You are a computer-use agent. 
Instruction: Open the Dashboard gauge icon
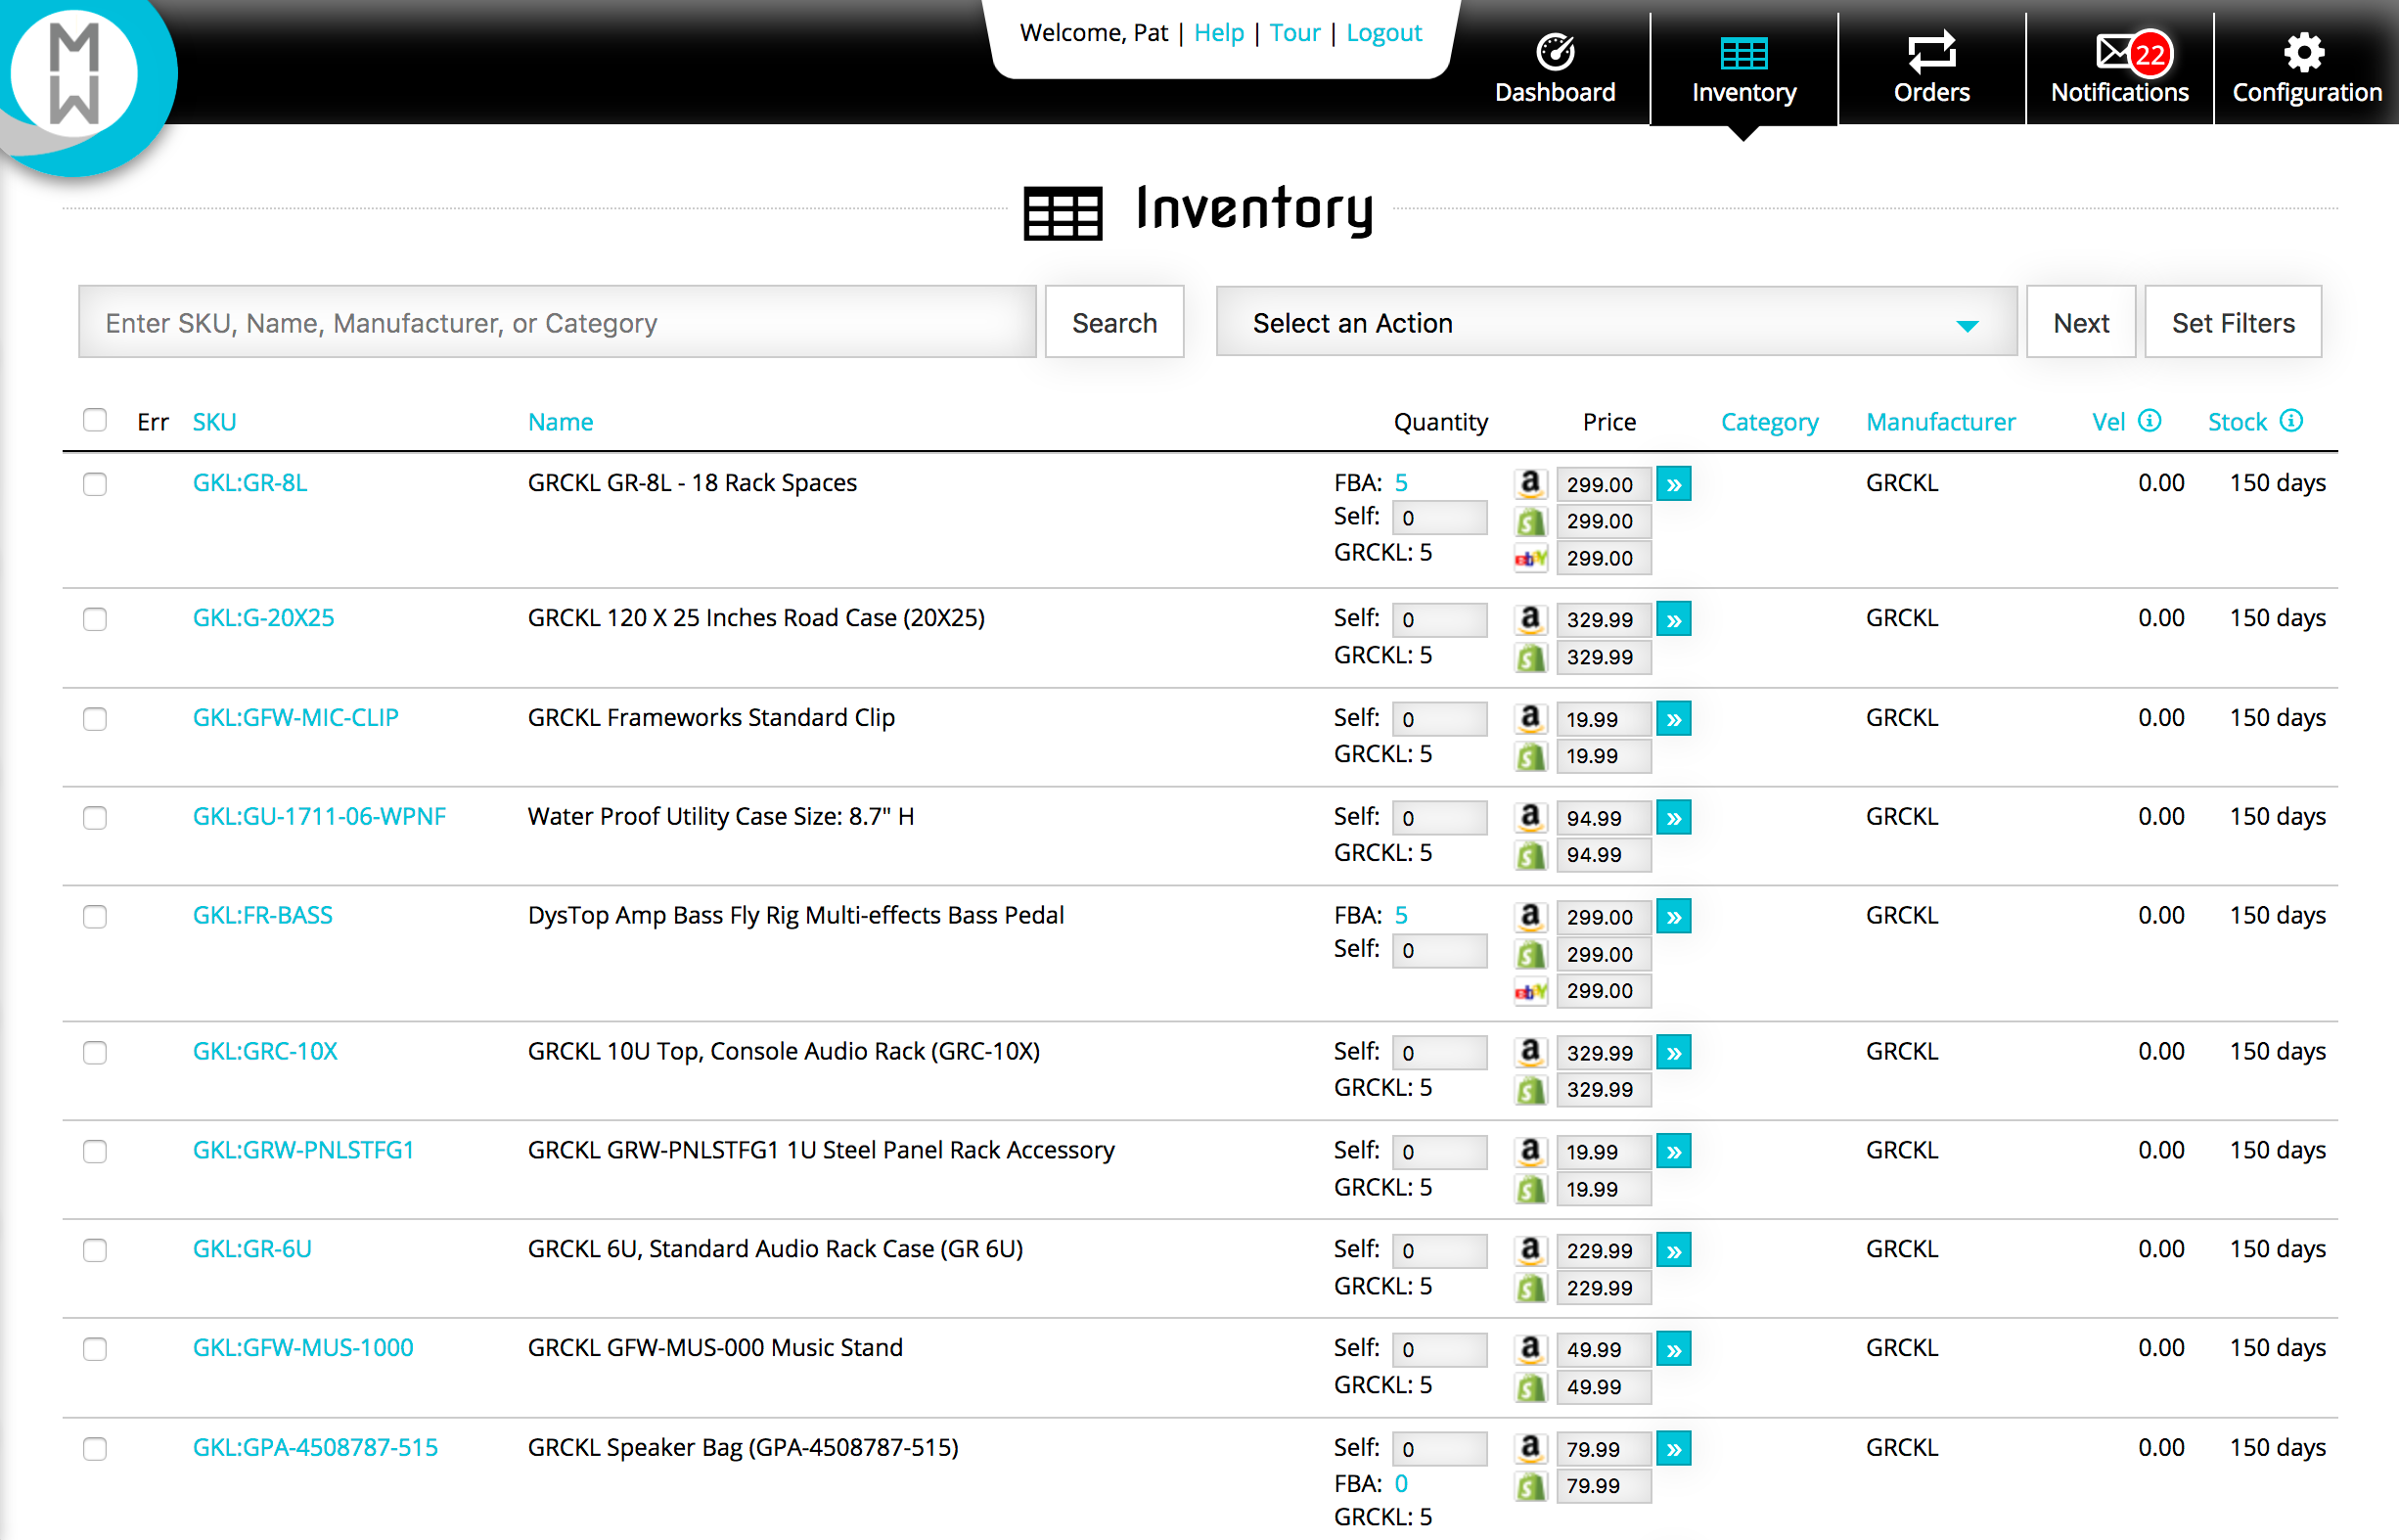(x=1555, y=52)
